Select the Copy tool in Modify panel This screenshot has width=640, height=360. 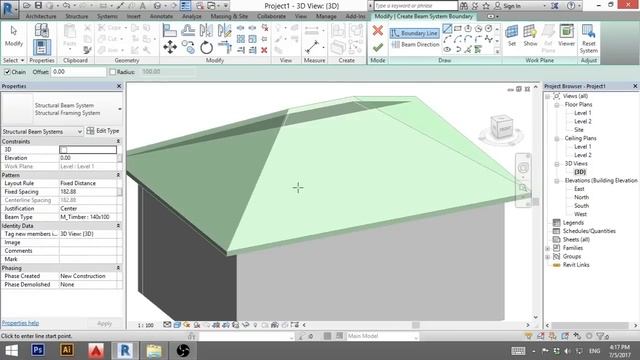click(188, 47)
